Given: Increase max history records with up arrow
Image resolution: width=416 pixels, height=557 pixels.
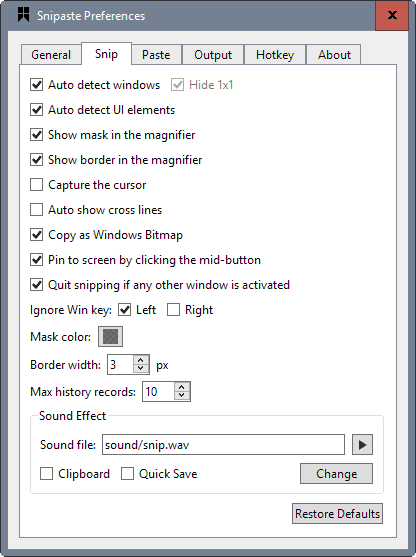Looking at the screenshot, I should 182,387.
